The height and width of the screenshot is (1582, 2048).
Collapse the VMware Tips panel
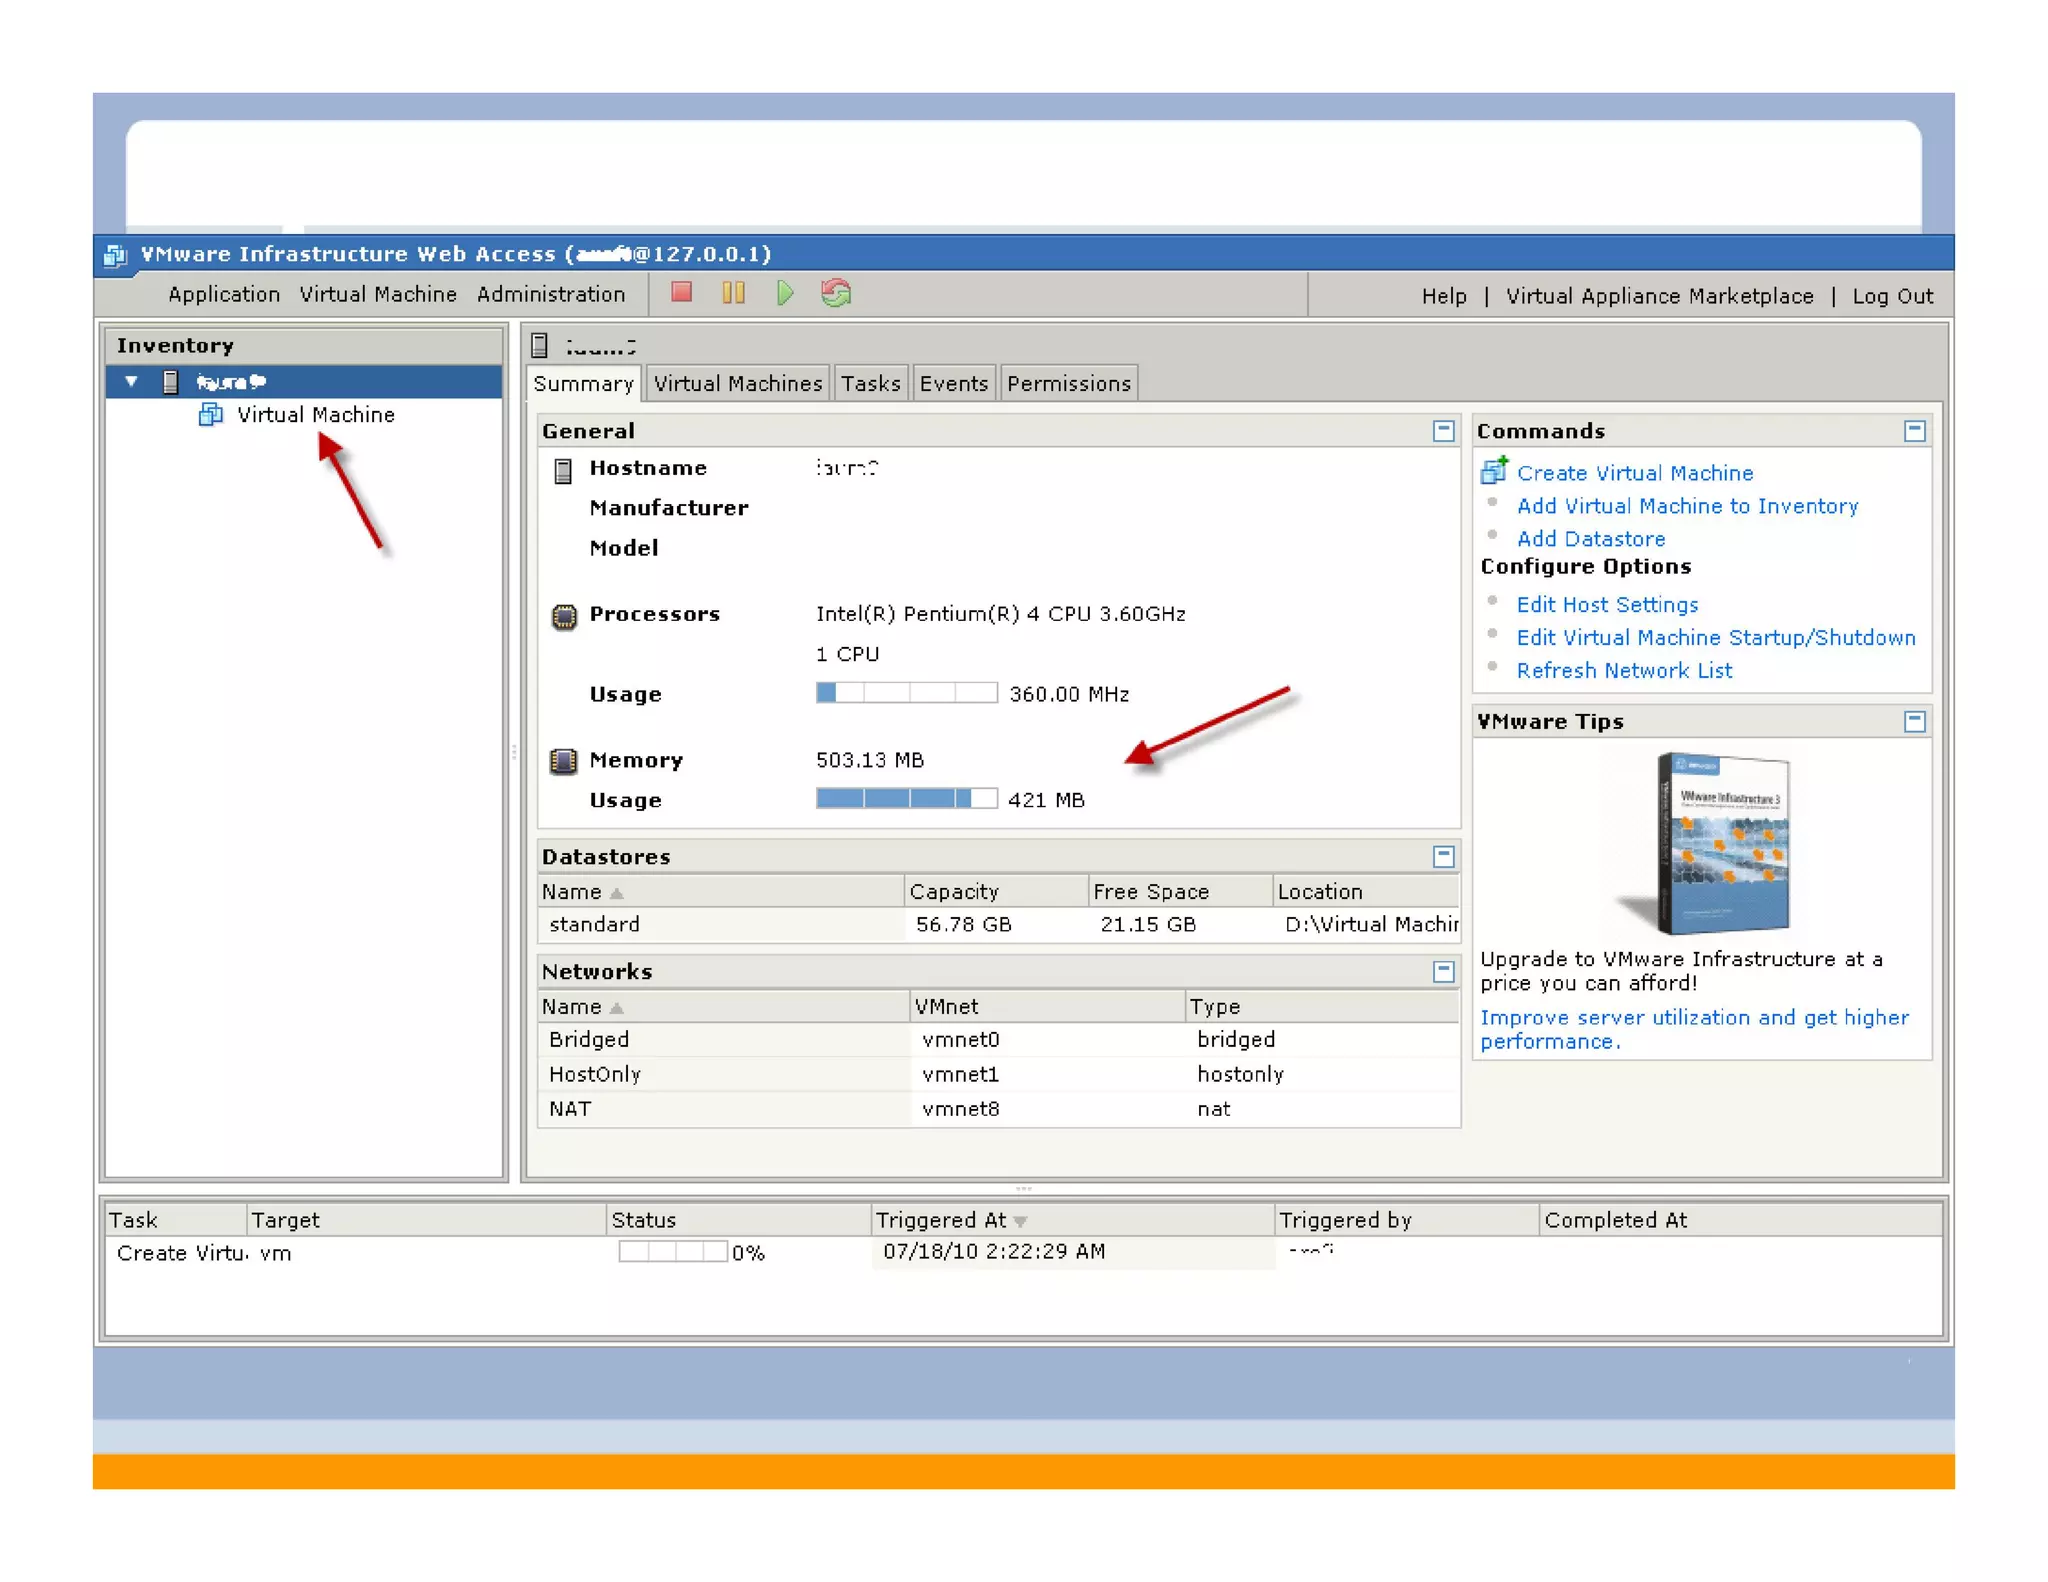pos(1914,721)
